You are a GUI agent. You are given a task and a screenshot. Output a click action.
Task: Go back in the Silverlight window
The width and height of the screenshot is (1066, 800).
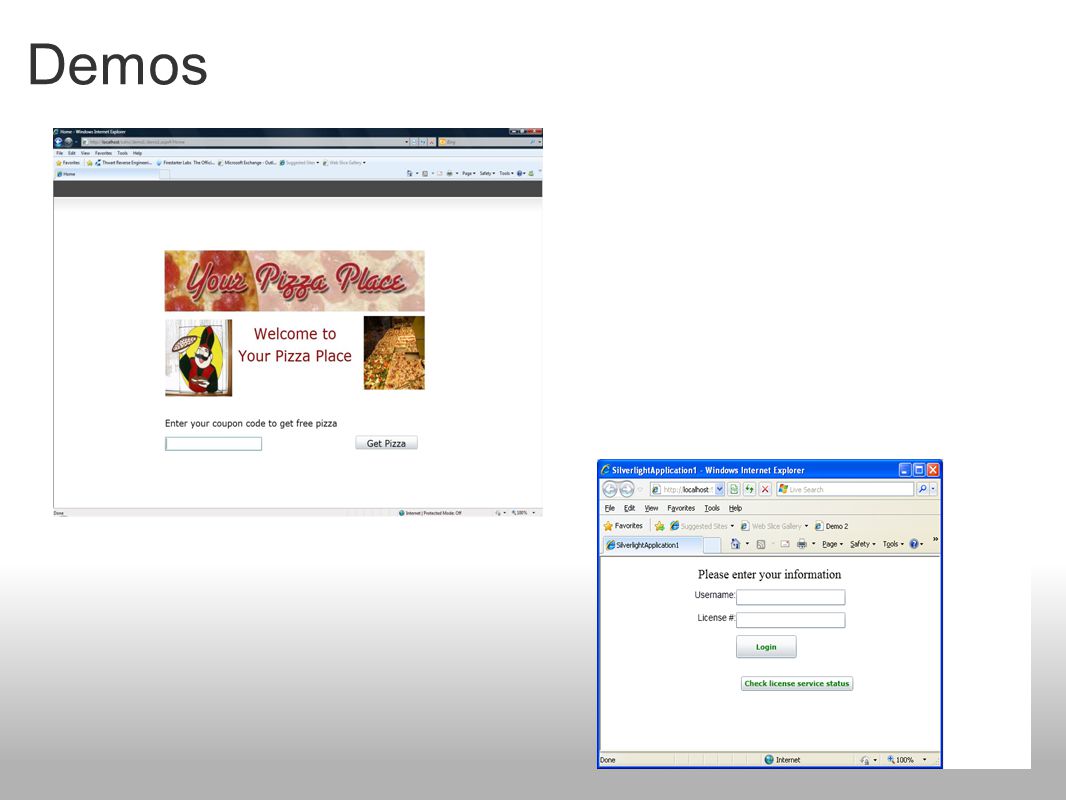tap(610, 489)
